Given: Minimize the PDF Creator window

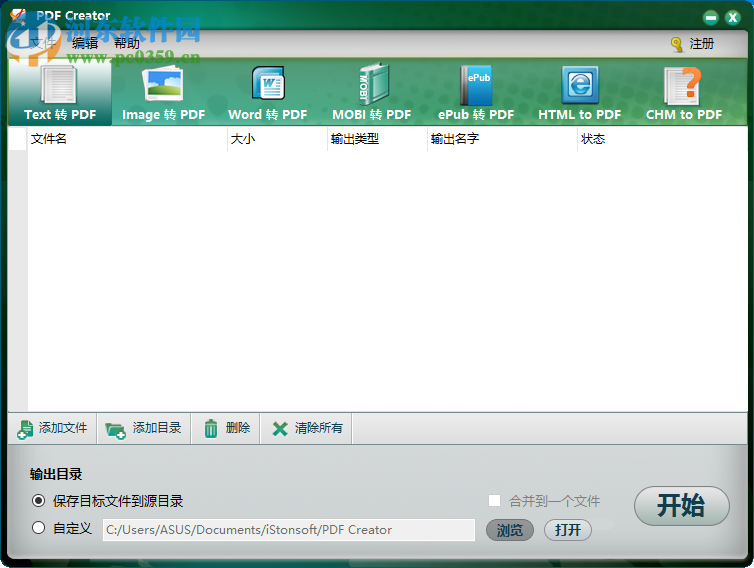Looking at the screenshot, I should (x=710, y=18).
